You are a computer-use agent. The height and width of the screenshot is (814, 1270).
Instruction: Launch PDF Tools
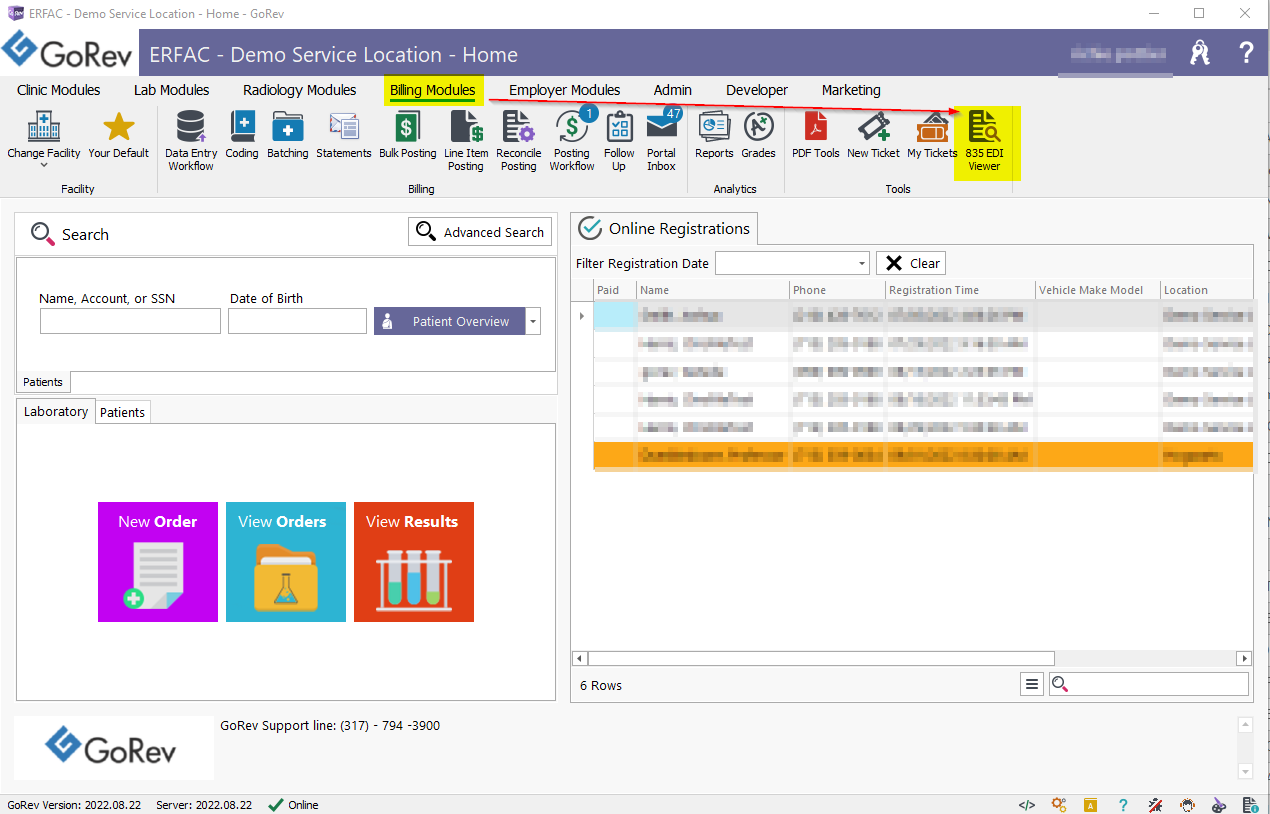click(816, 135)
